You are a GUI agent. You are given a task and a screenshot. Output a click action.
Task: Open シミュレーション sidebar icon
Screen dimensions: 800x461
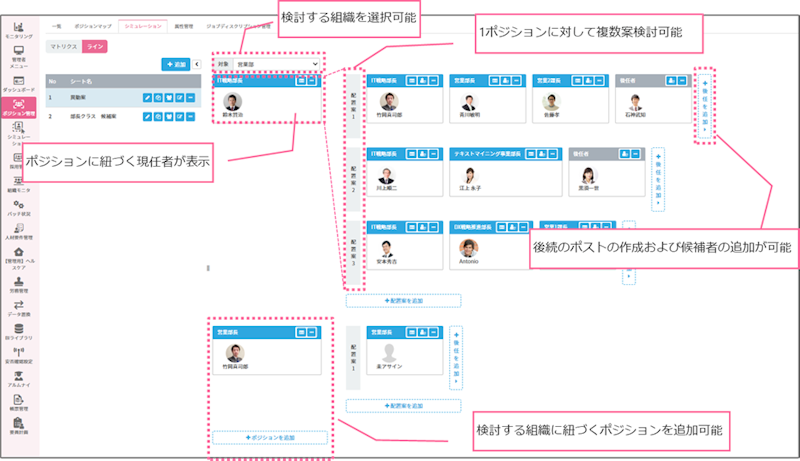tap(18, 134)
